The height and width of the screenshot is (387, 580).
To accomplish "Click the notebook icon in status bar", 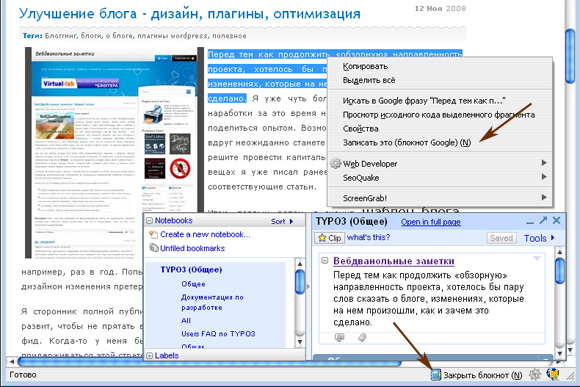I will 436,375.
